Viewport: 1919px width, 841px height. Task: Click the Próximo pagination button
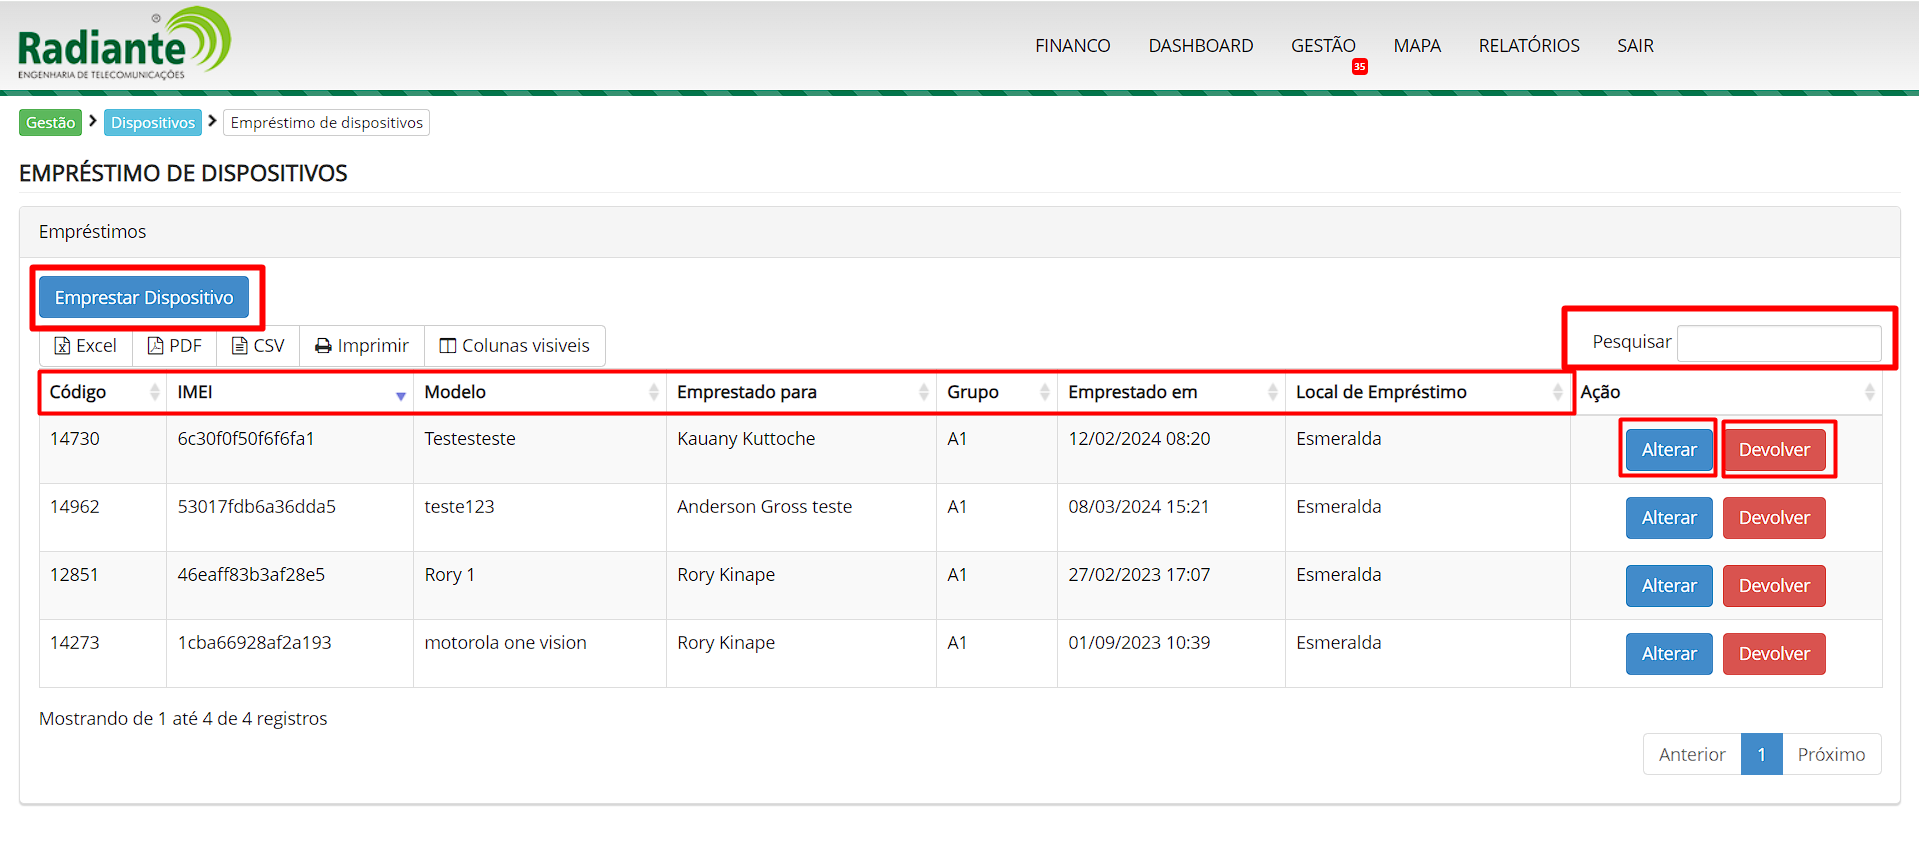1830,754
